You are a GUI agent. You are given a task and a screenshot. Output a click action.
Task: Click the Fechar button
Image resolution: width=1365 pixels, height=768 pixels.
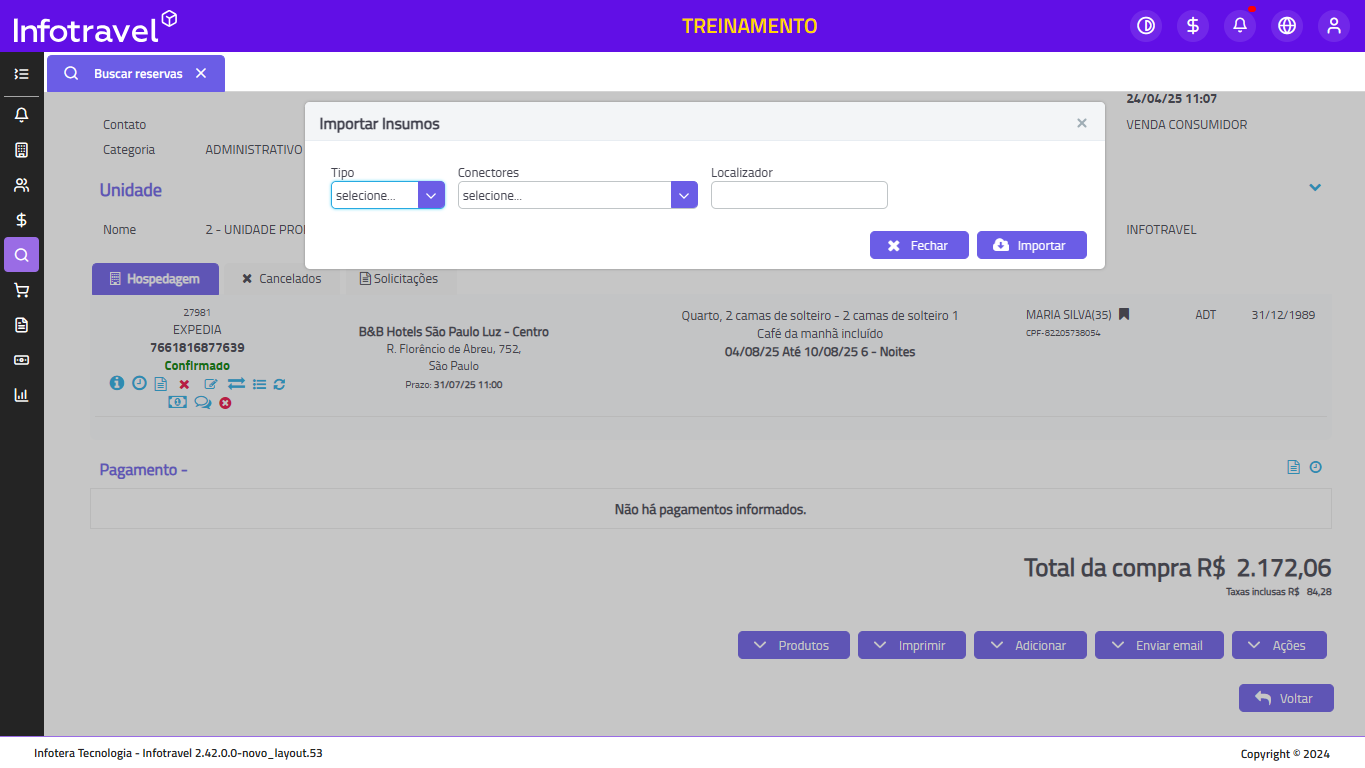pos(919,246)
